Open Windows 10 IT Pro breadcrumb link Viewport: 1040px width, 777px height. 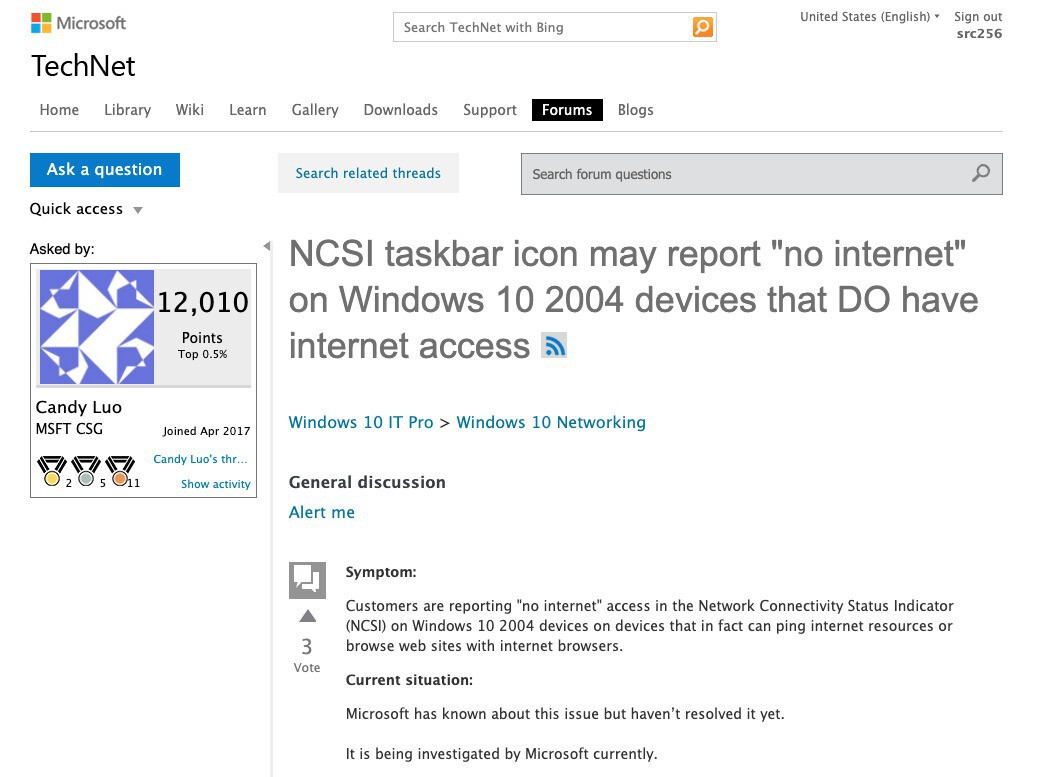pos(361,423)
